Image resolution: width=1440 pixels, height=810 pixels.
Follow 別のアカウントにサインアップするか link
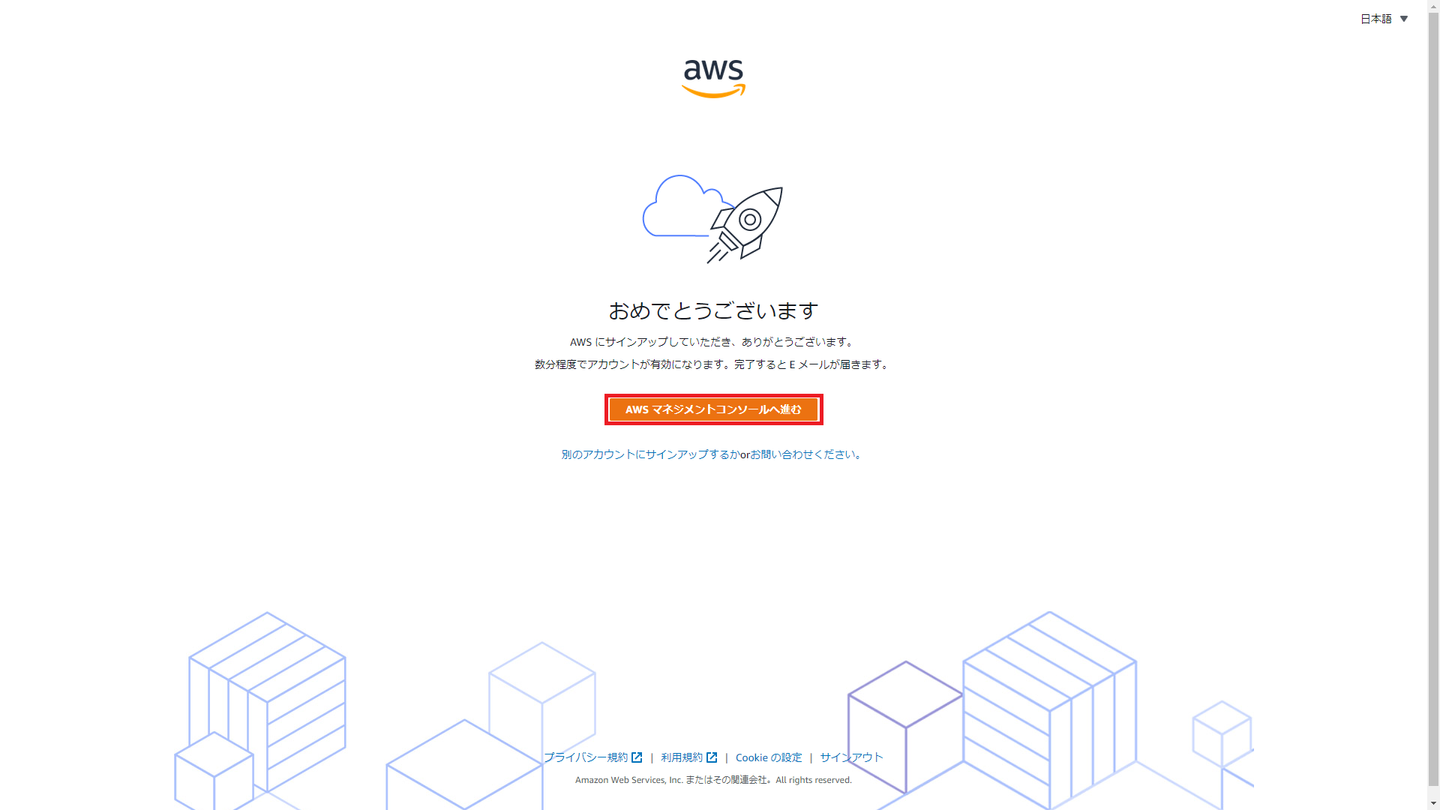point(650,455)
